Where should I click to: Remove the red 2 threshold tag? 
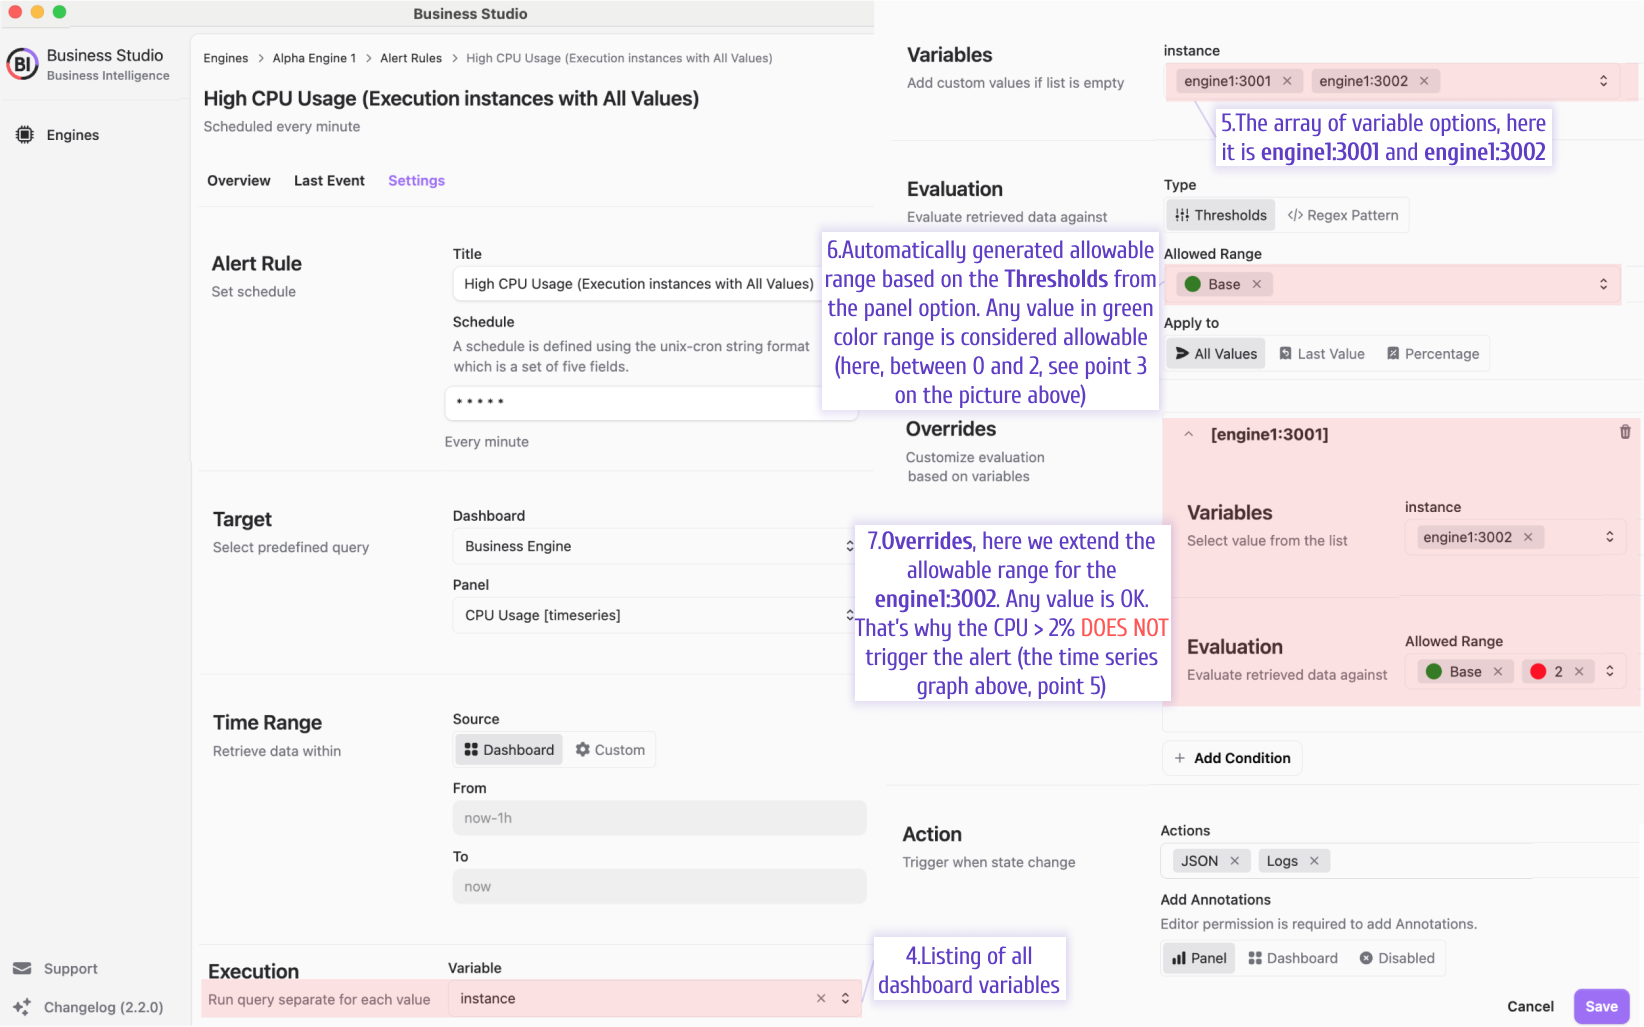click(1579, 672)
